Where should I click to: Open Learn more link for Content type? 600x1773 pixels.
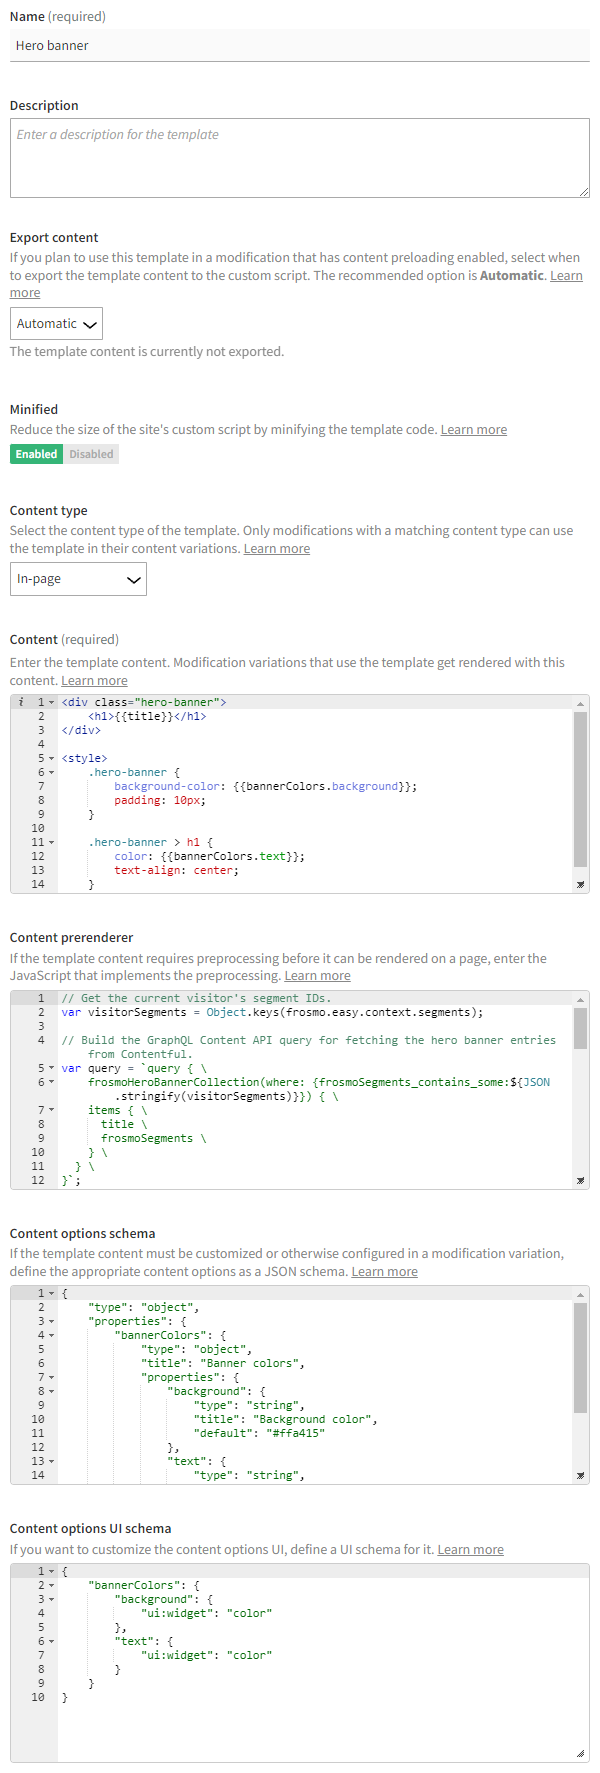click(x=276, y=549)
